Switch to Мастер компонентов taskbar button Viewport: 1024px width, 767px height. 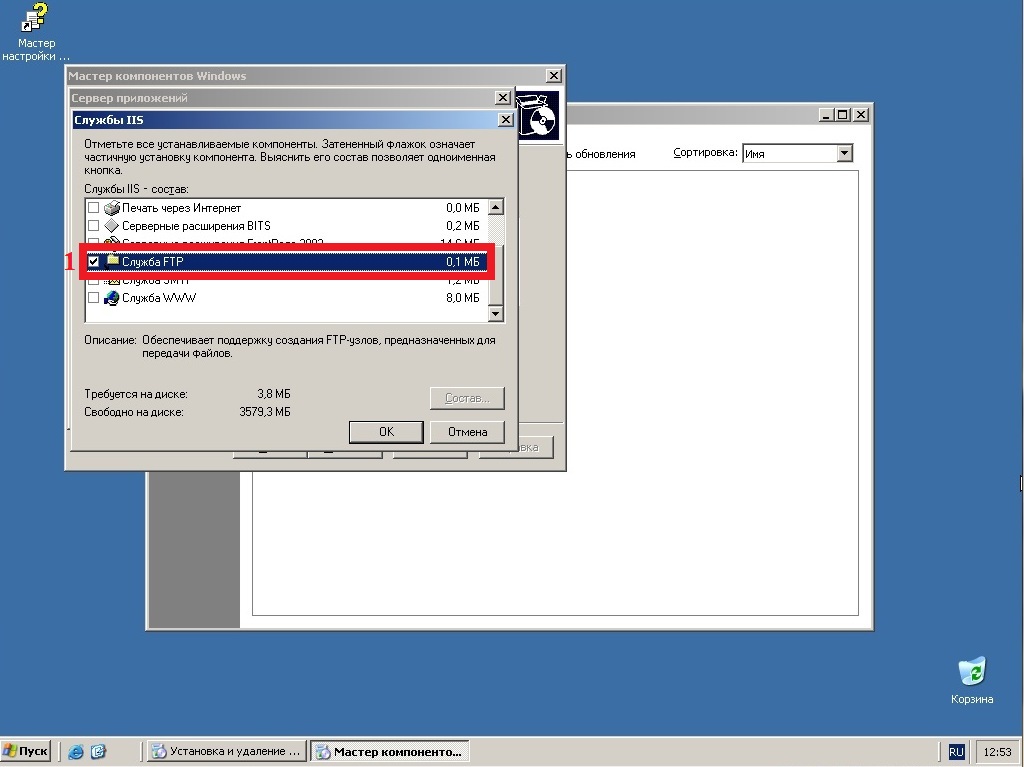click(389, 751)
